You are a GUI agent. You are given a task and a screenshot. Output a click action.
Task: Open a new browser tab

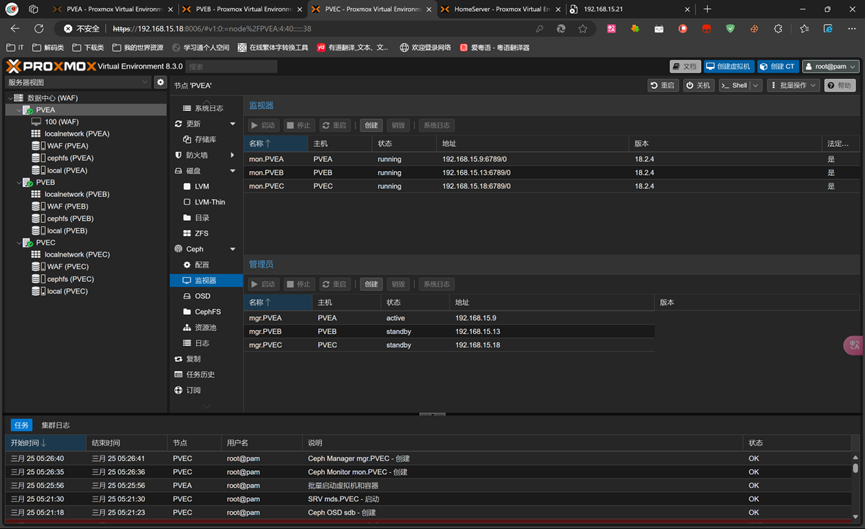click(707, 9)
